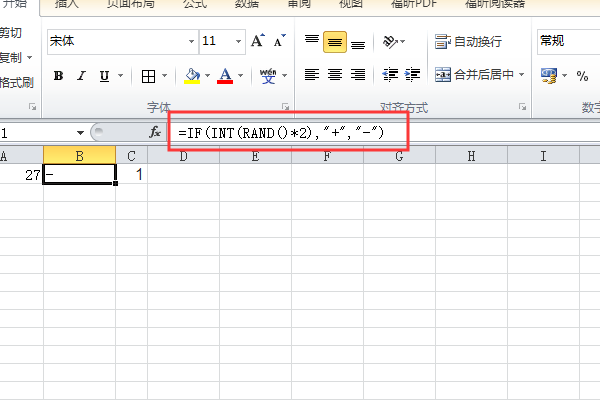Open the font name 宋体 dropdown
The width and height of the screenshot is (600, 400).
[191, 41]
